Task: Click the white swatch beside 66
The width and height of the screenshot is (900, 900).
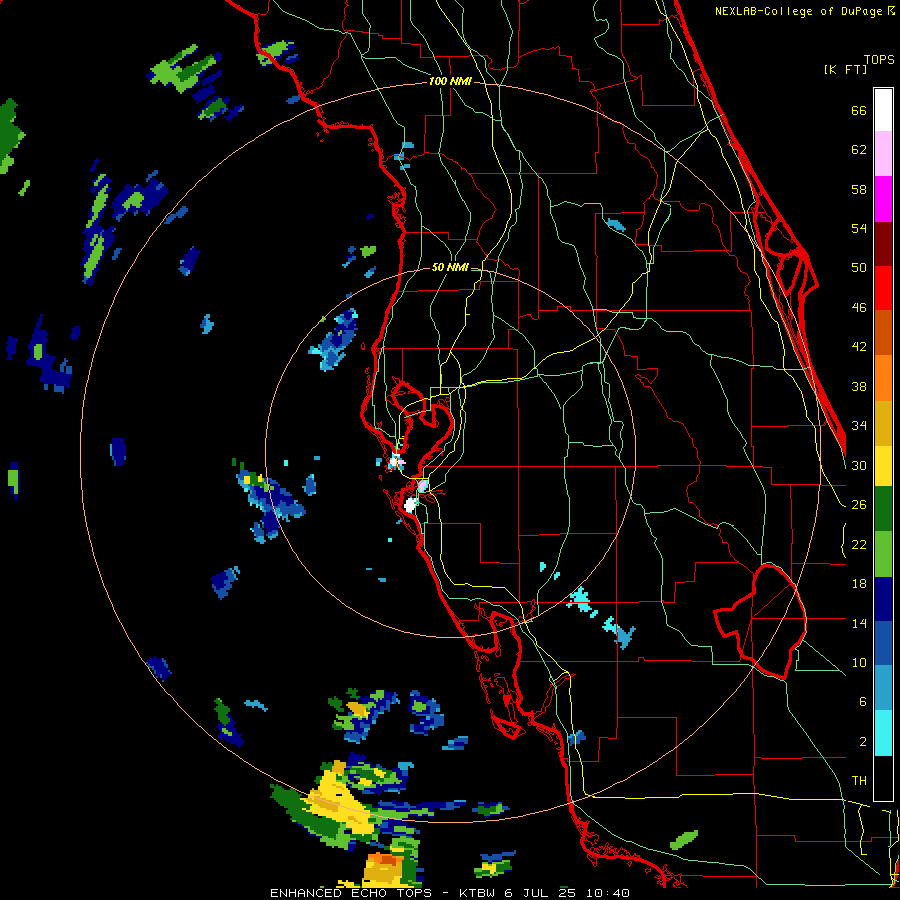Action: (883, 110)
